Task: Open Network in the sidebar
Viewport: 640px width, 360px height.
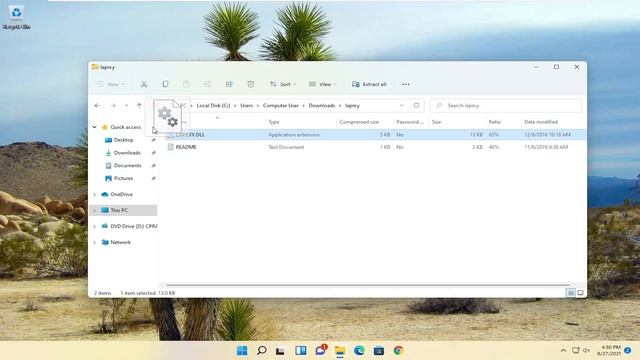Action: point(120,242)
